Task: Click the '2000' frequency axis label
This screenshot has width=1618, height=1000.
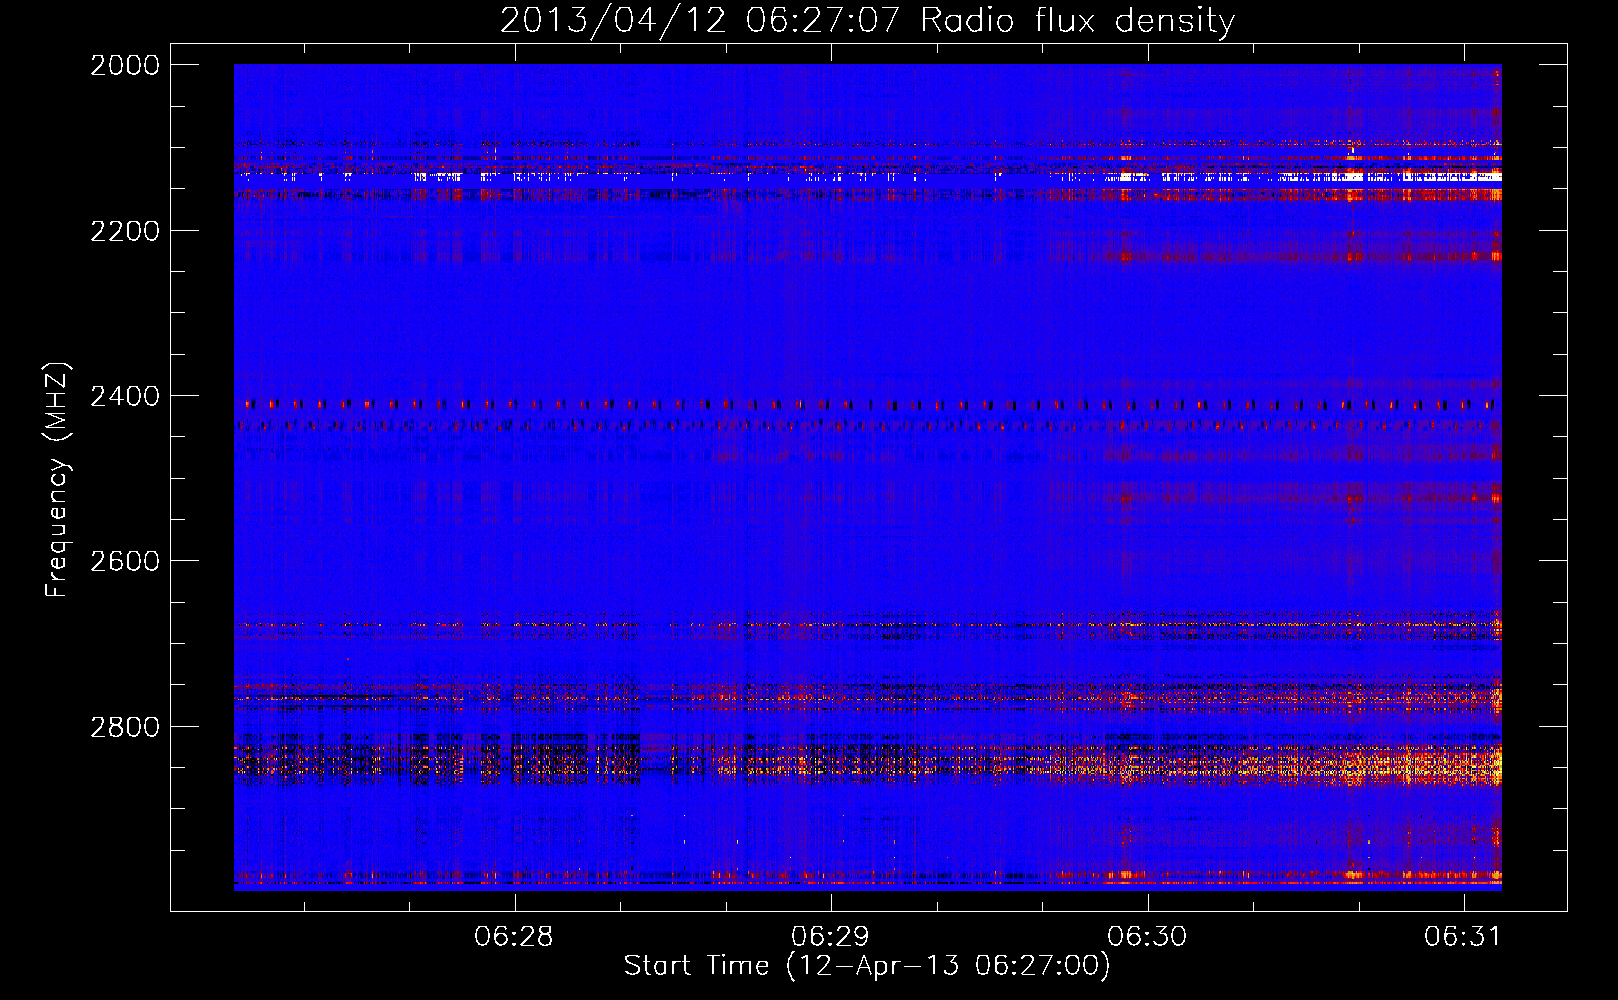Action: tap(125, 65)
